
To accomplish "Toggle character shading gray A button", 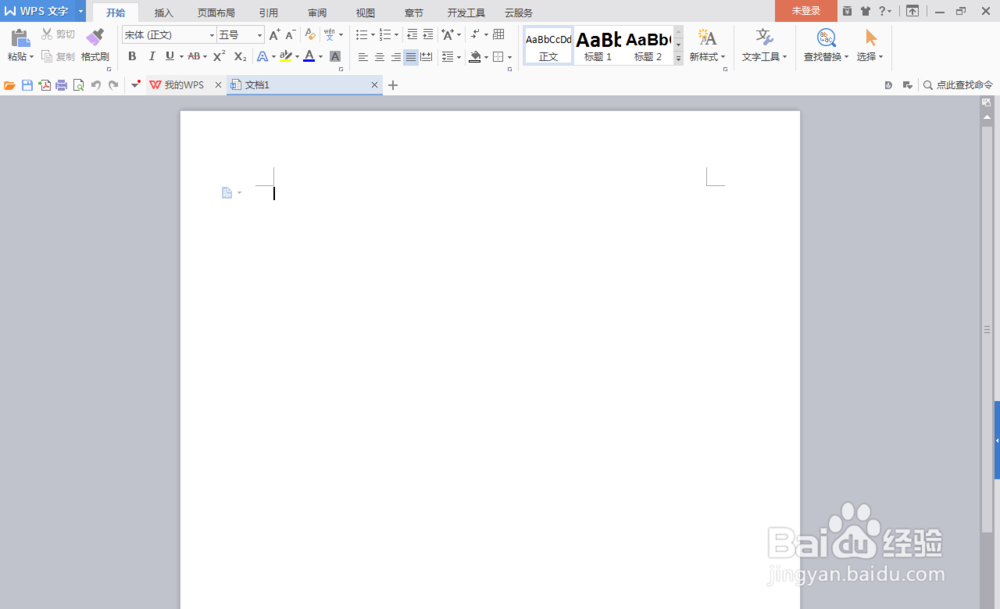I will (335, 56).
